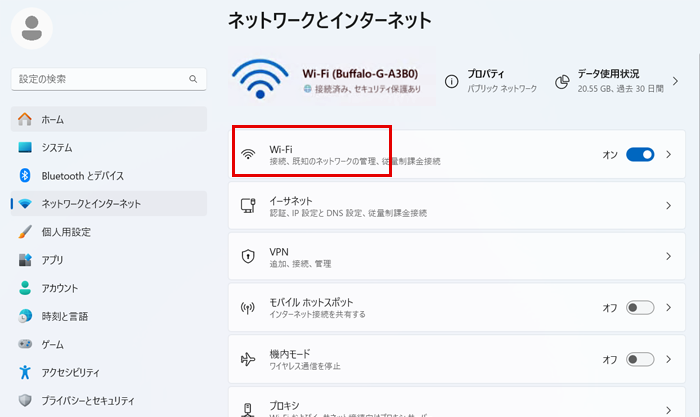Click 20.55 GB、過去 30 日間 usage text
Screen dimensions: 700x417
click(621, 88)
